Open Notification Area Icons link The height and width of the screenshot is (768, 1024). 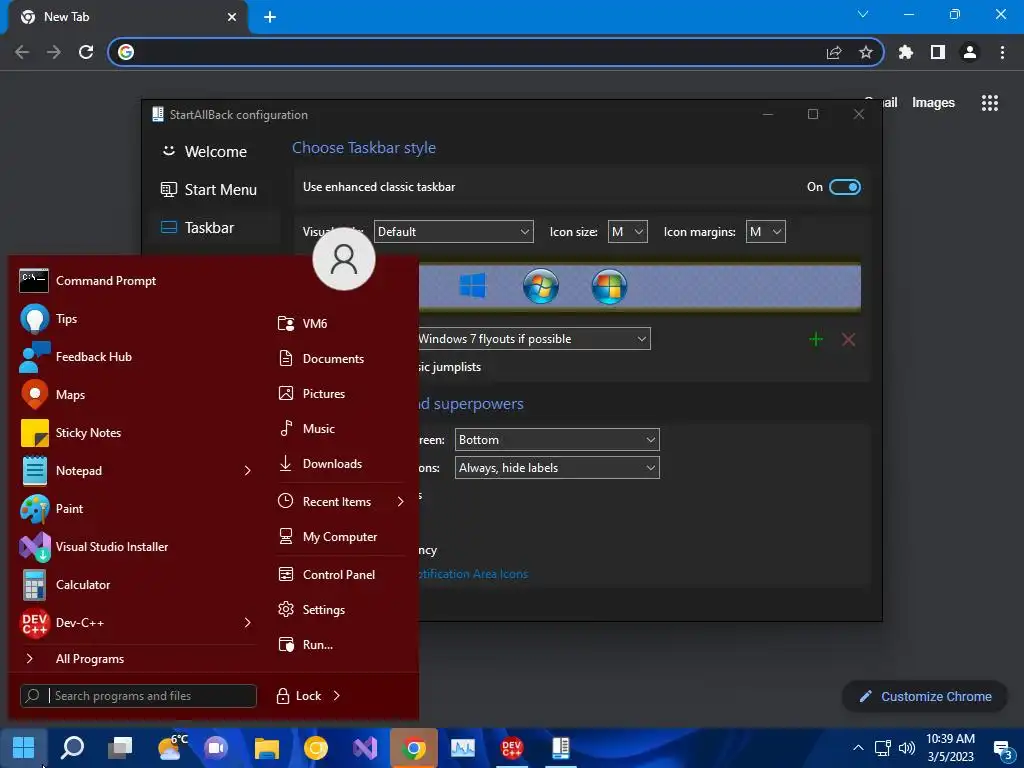pos(473,574)
